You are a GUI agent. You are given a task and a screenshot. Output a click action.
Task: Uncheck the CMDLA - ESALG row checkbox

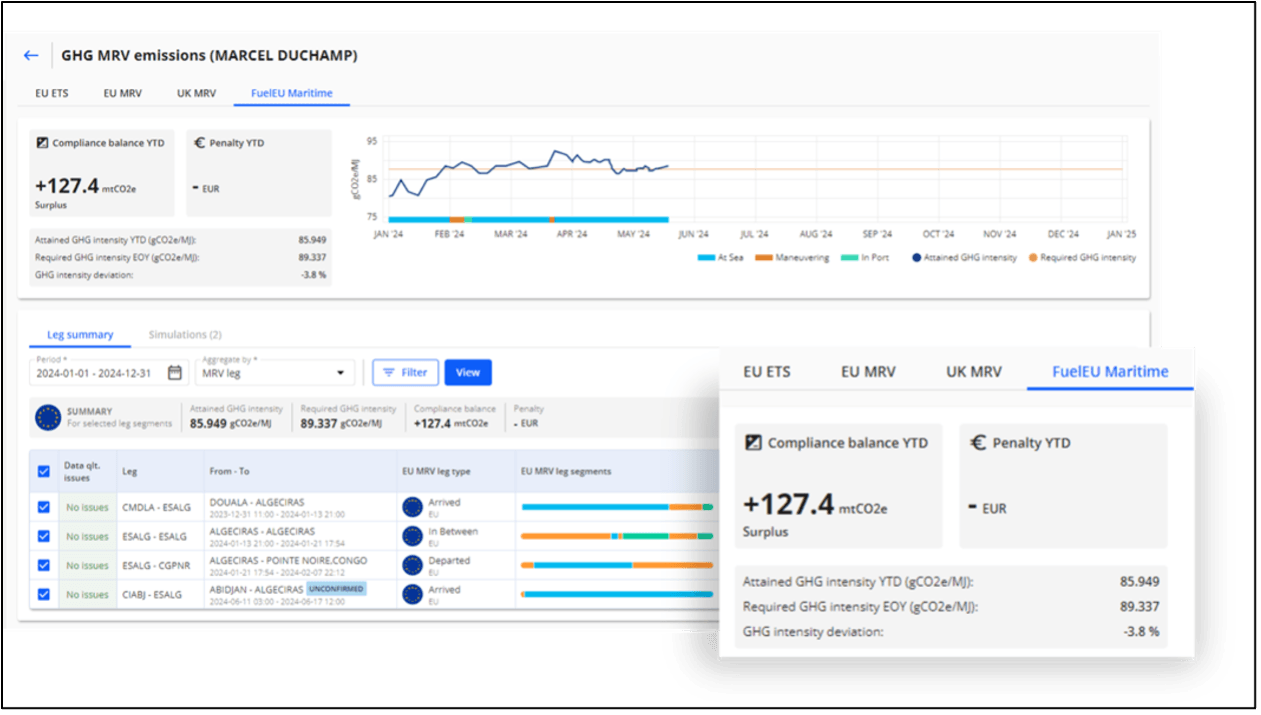pyautogui.click(x=43, y=507)
